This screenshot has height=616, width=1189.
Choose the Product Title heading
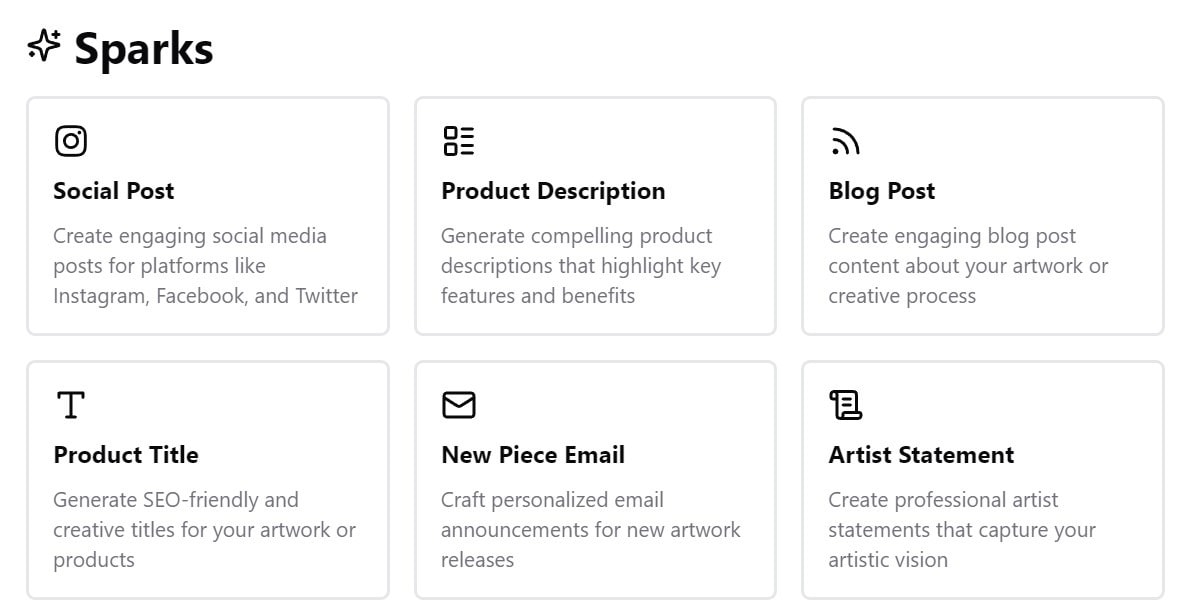[126, 455]
